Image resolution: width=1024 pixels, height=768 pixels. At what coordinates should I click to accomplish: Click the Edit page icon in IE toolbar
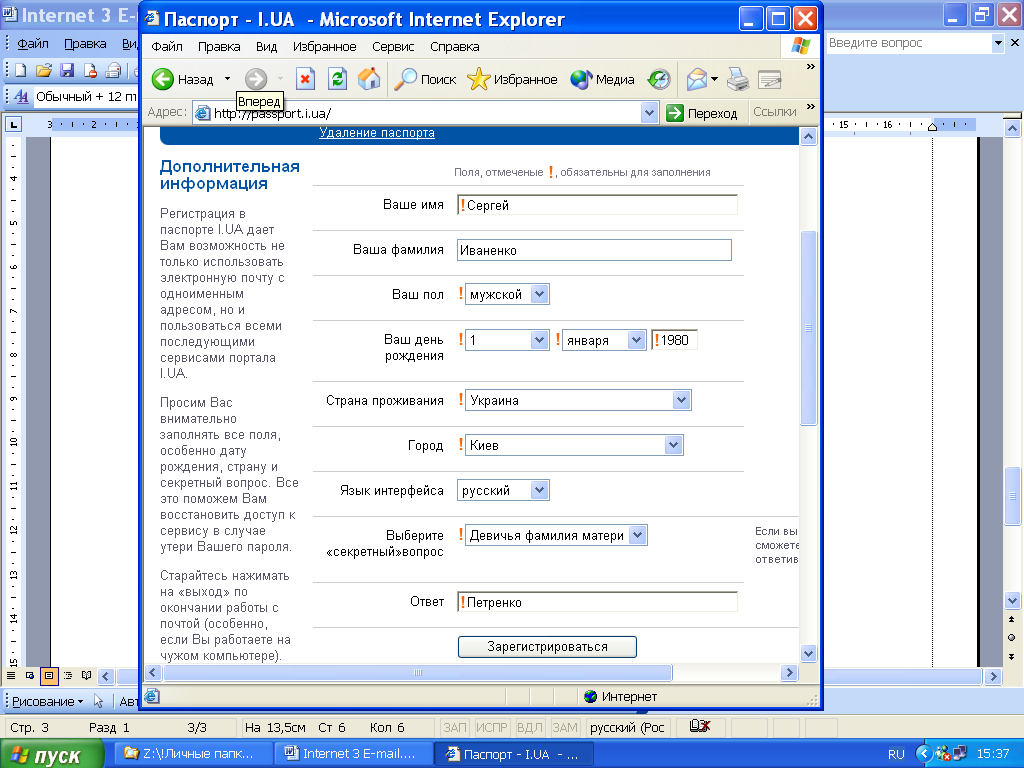pos(769,80)
